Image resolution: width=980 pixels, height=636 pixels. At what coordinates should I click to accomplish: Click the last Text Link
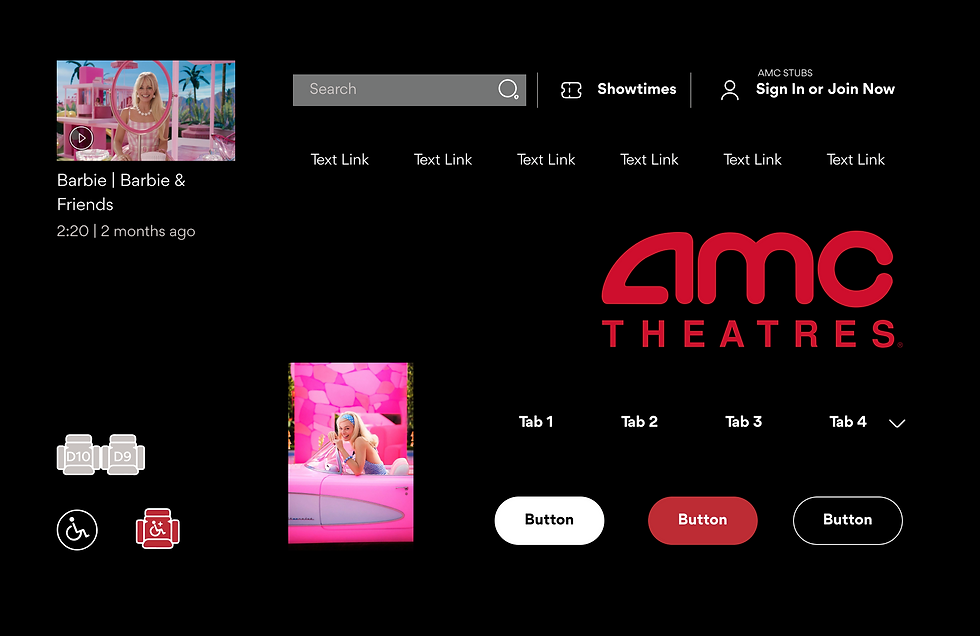click(855, 160)
